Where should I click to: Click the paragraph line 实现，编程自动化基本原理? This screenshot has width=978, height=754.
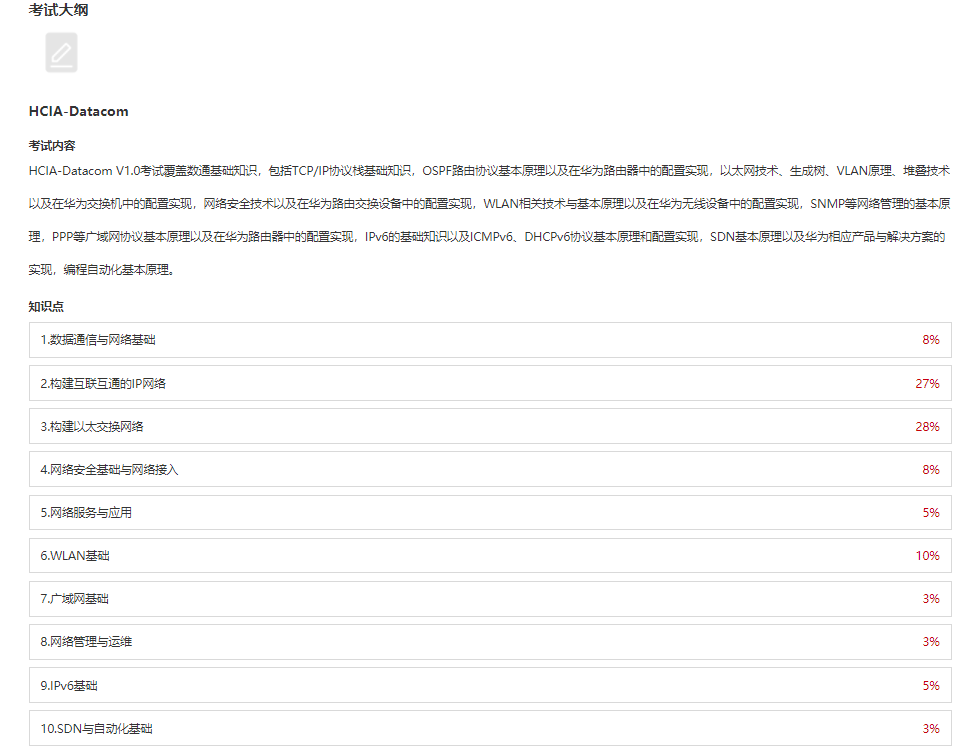click(102, 270)
